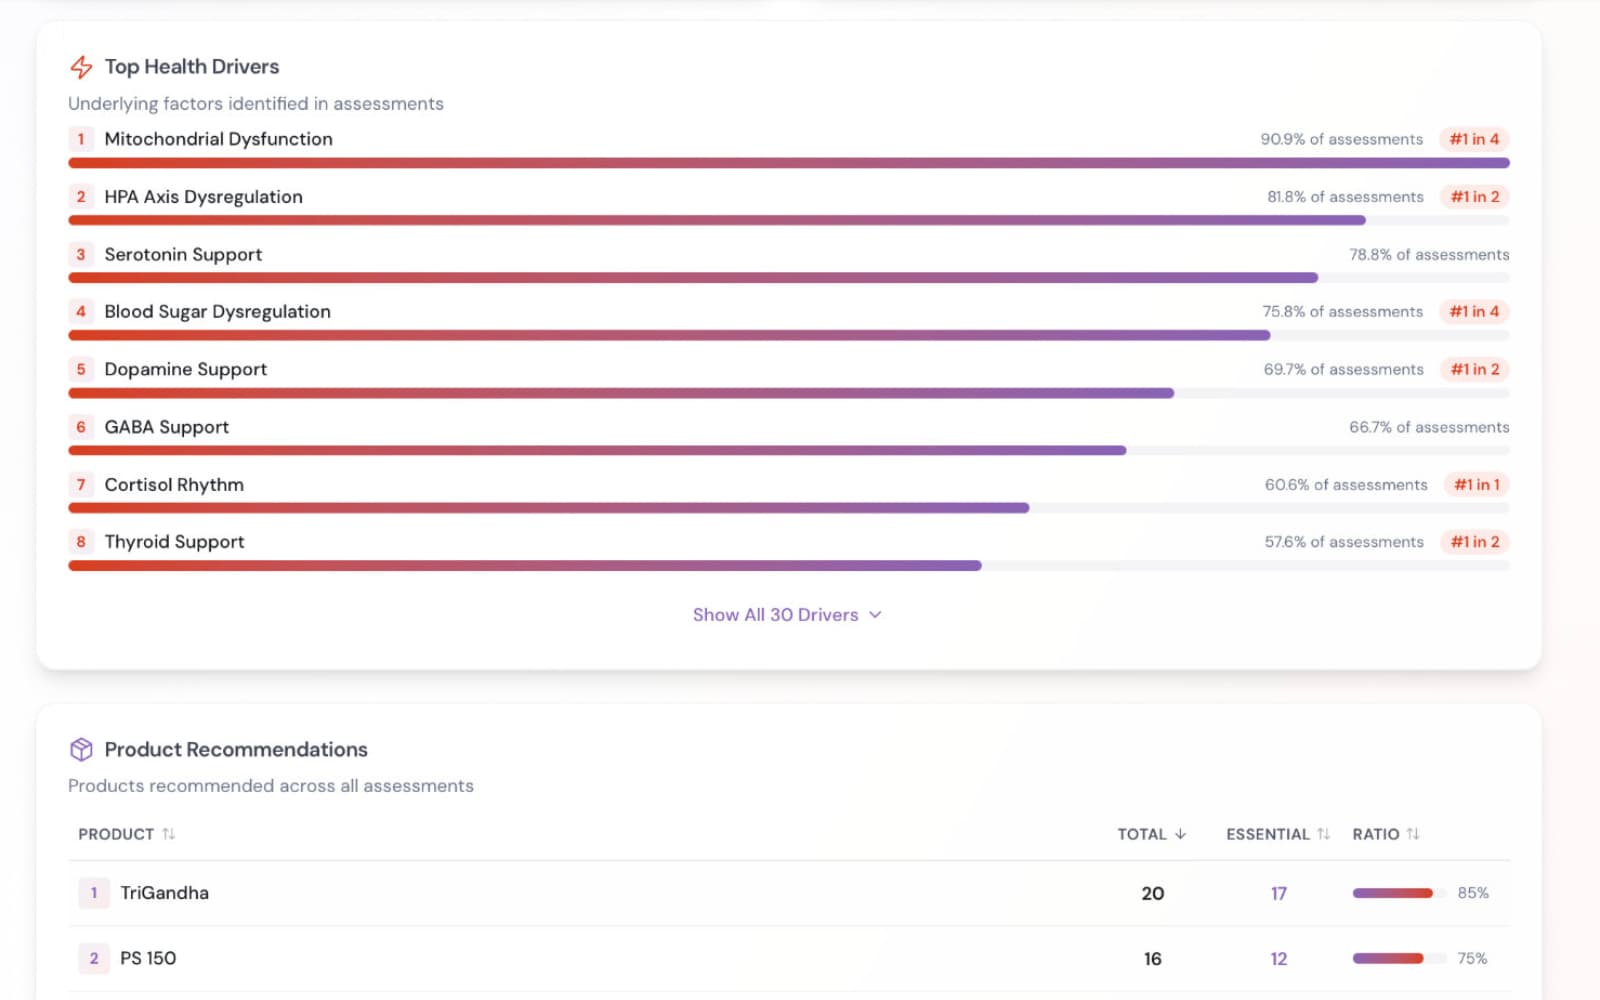Click rank 1 badge beside TriGandha
This screenshot has height=1000, width=1600.
94,893
